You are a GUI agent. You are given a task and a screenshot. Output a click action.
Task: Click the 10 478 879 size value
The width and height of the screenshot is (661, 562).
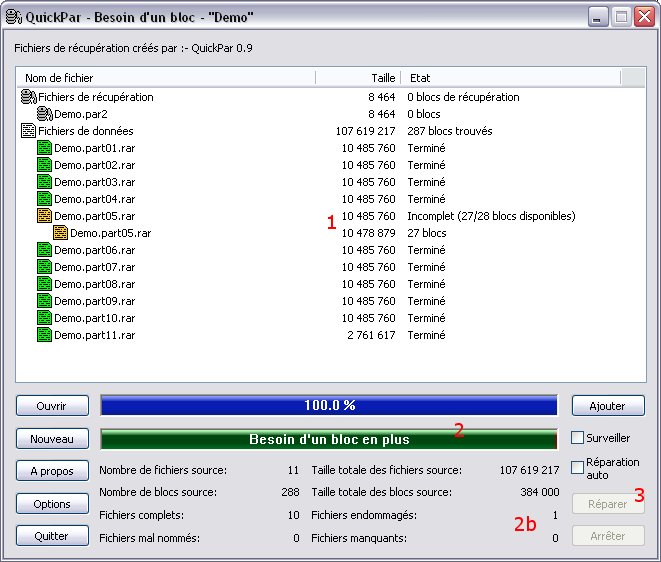[368, 233]
